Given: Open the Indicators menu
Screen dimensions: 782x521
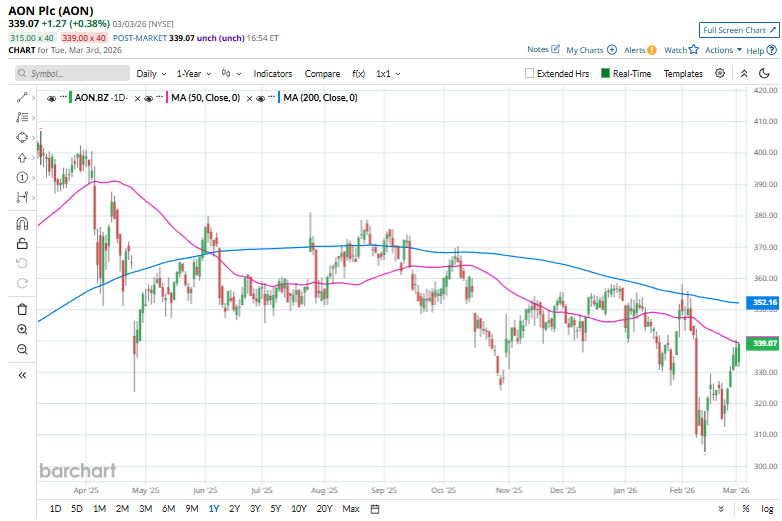Looking at the screenshot, I should click(273, 73).
